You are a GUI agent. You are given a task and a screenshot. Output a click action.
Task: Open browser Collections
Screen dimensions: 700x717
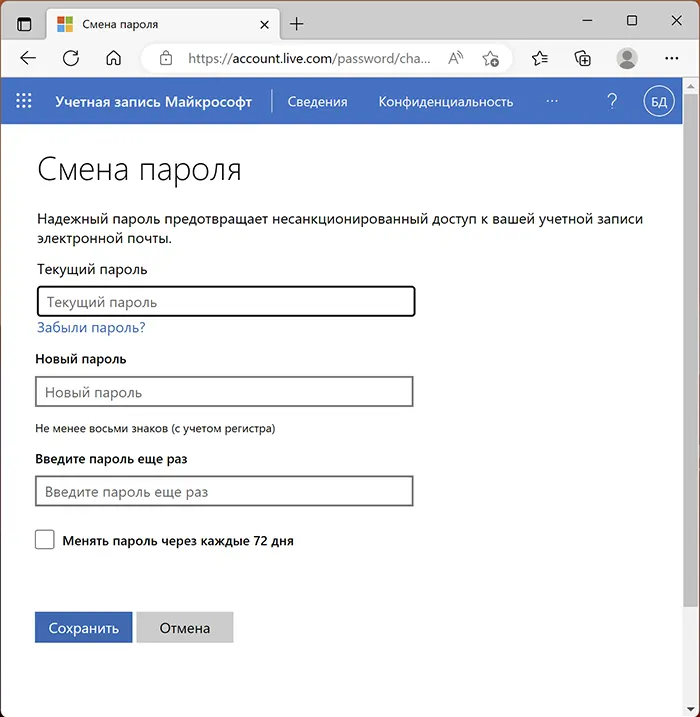pos(582,58)
